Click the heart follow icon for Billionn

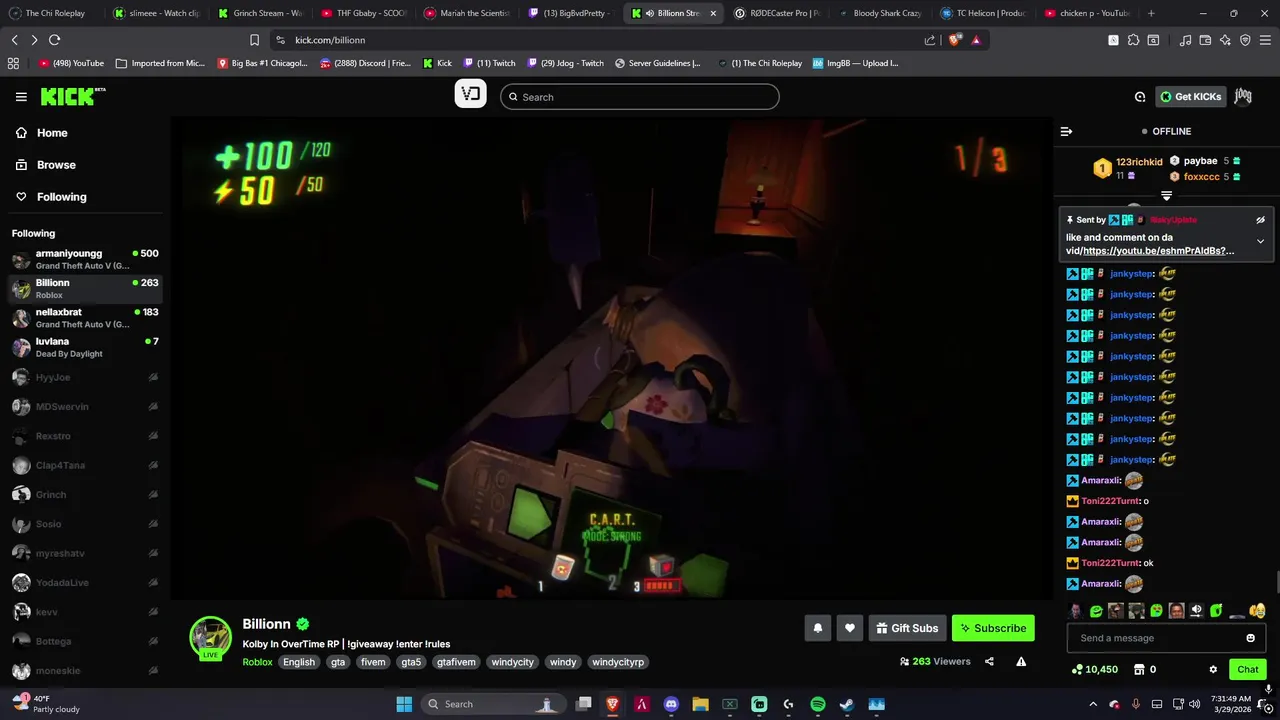tap(850, 628)
